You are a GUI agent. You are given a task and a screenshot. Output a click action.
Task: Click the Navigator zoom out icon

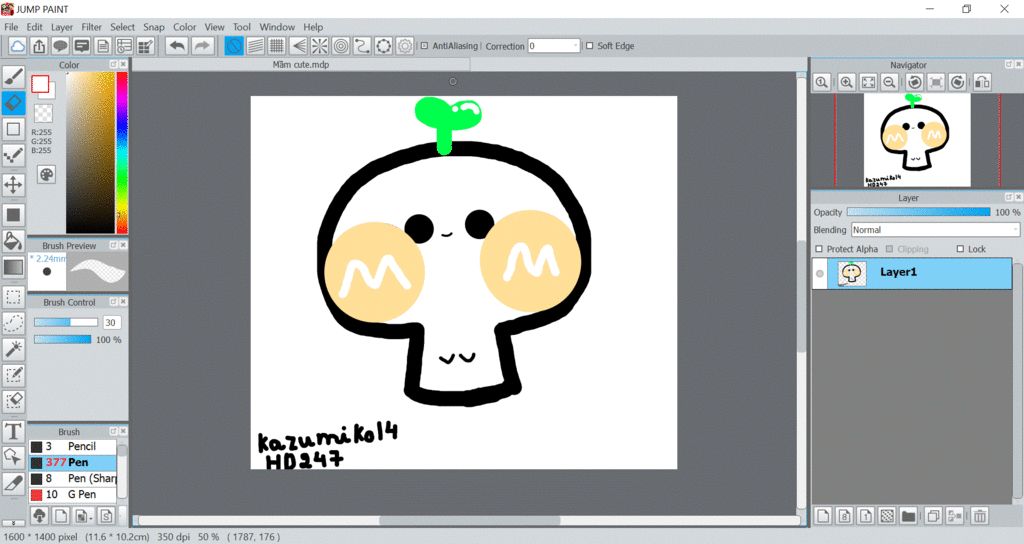click(x=889, y=82)
